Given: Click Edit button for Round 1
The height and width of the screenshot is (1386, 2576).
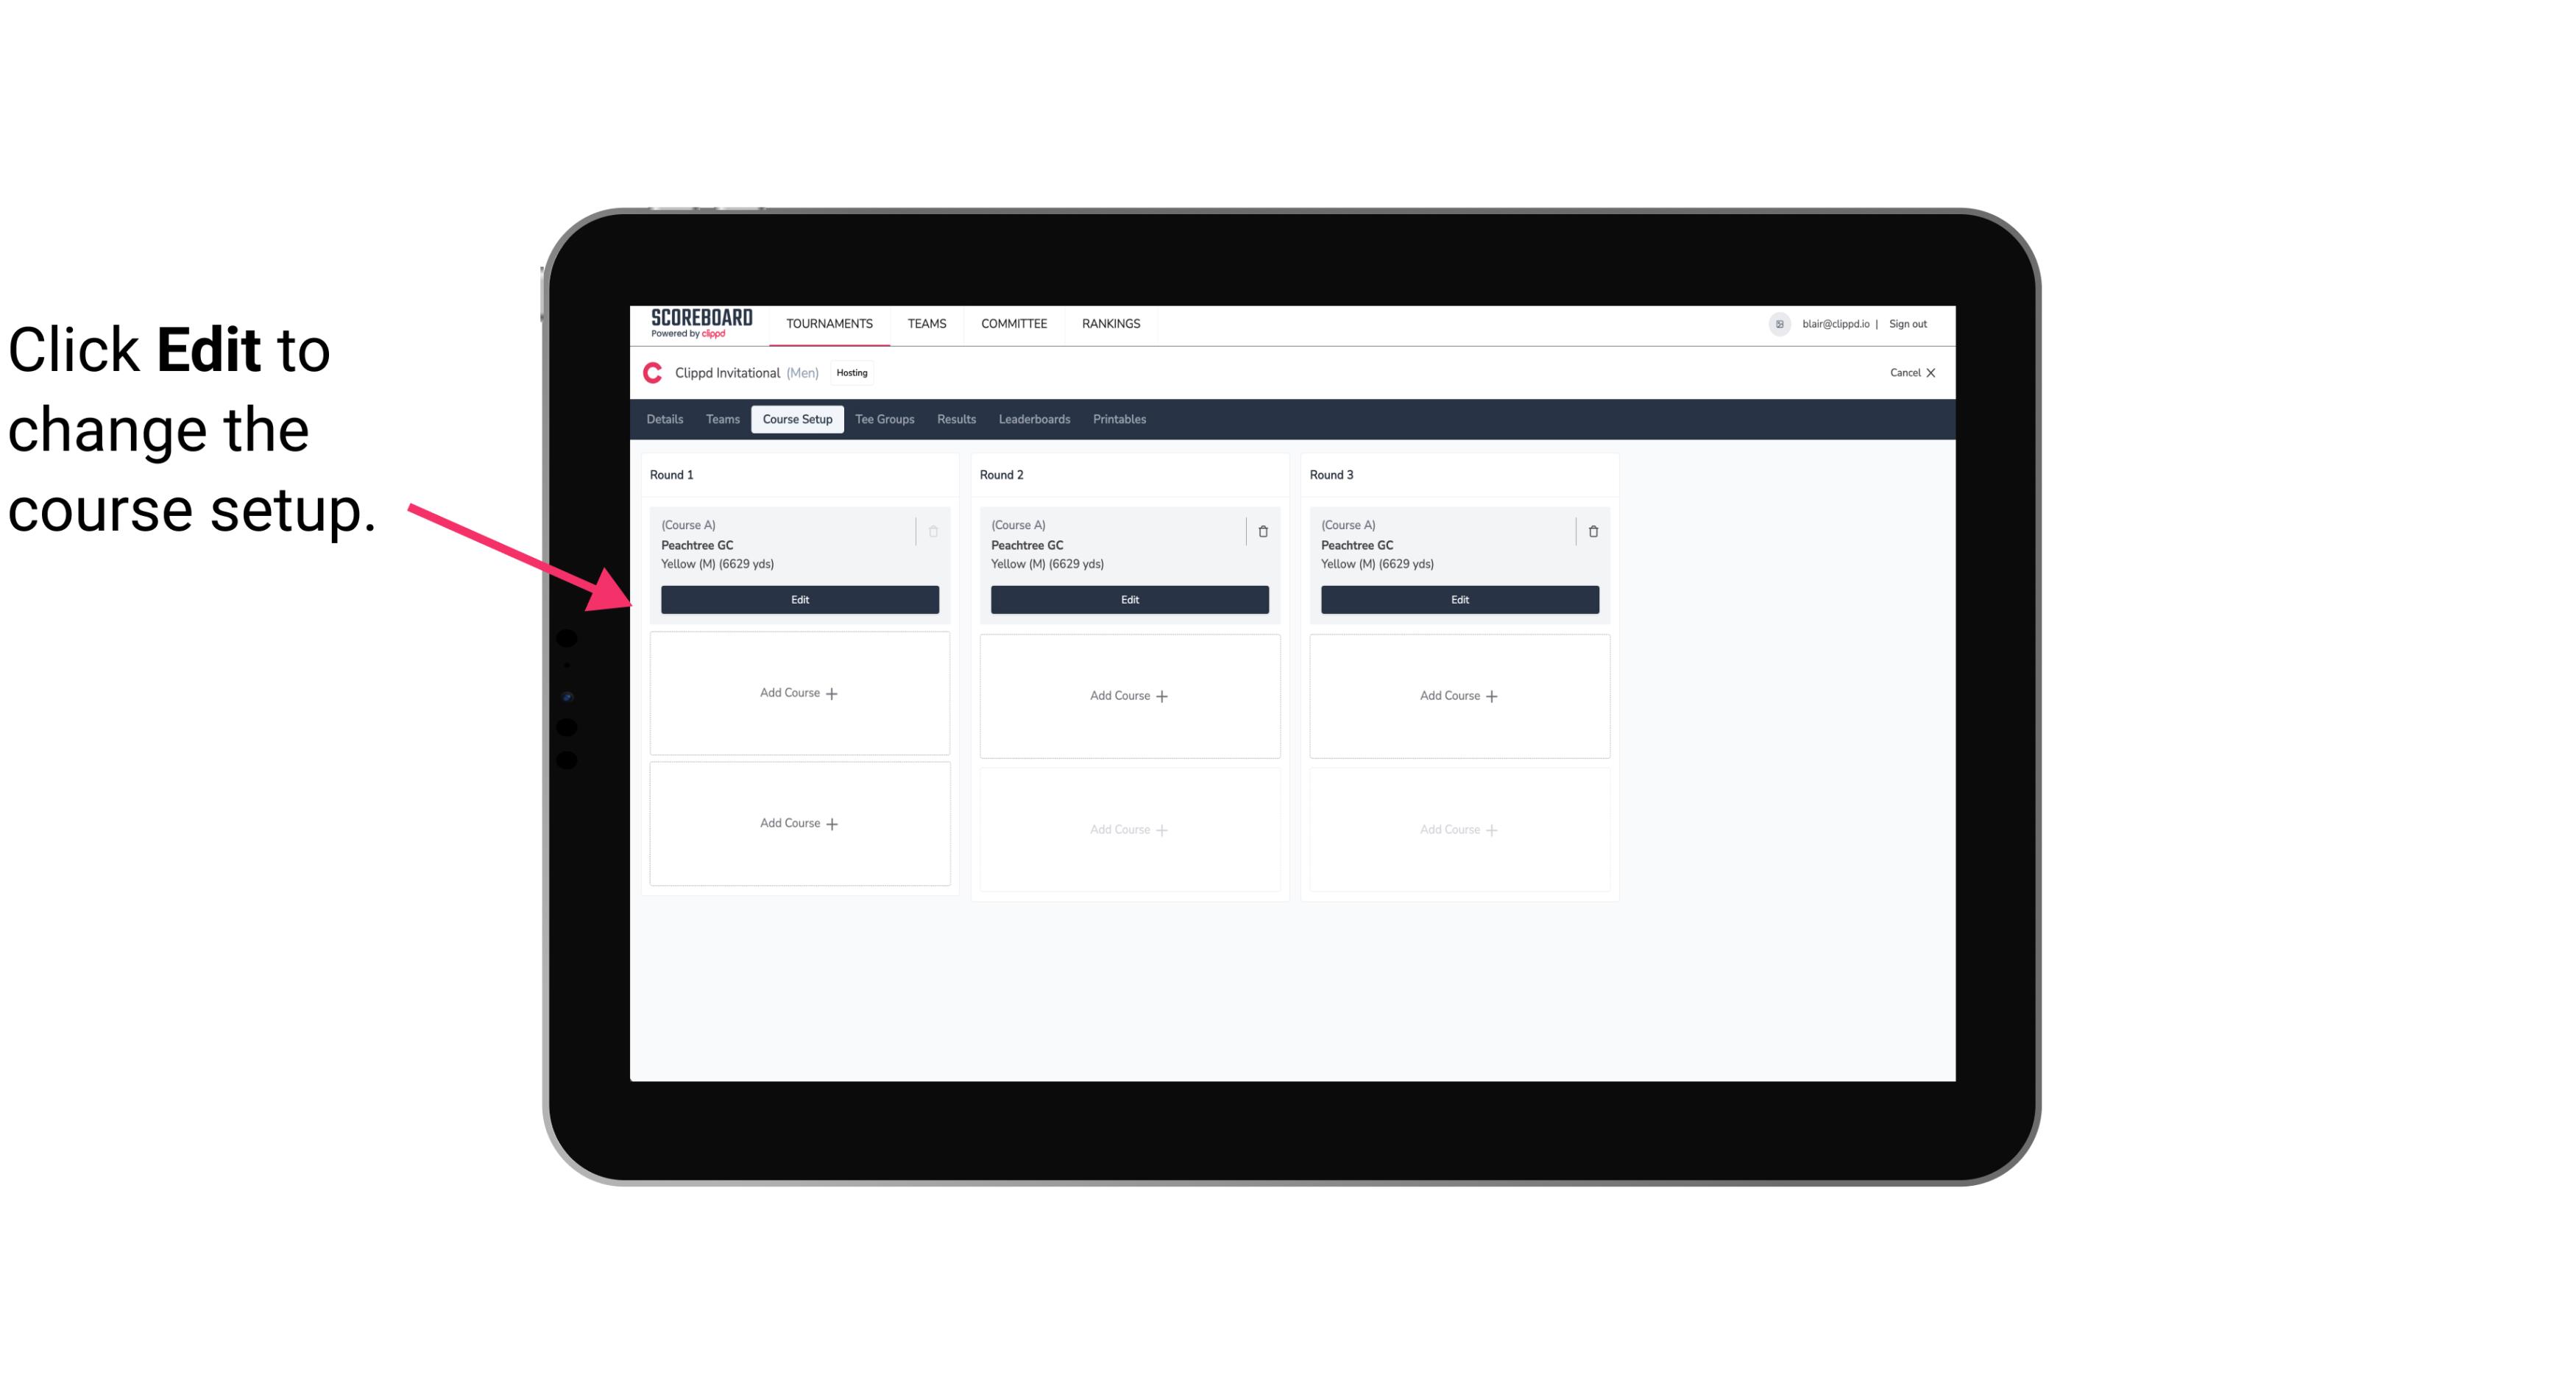Looking at the screenshot, I should tap(799, 598).
